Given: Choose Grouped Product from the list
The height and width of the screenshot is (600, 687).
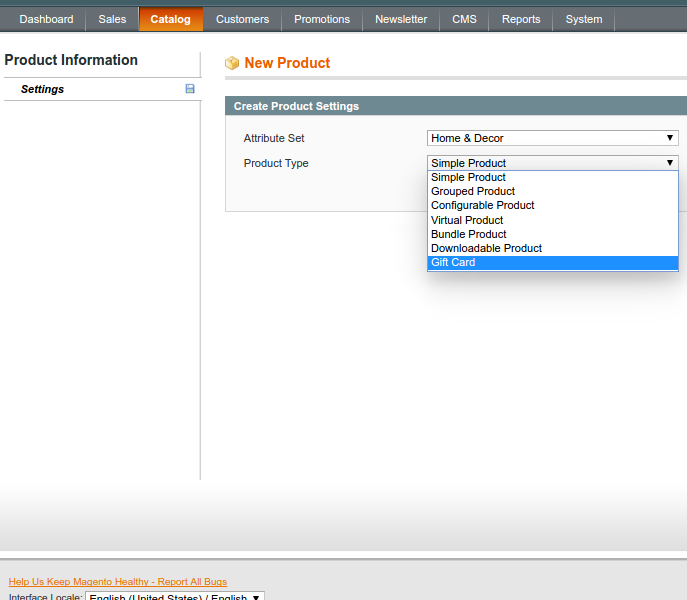Looking at the screenshot, I should [473, 191].
